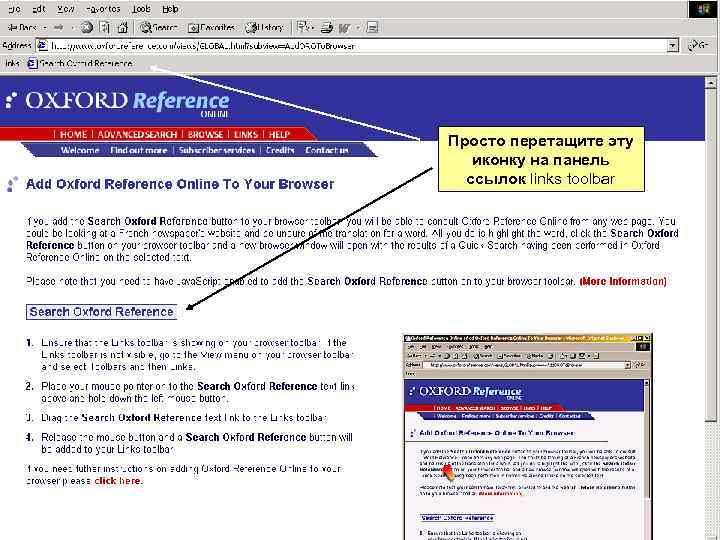Click the Print toolbar icon

pyautogui.click(x=326, y=28)
